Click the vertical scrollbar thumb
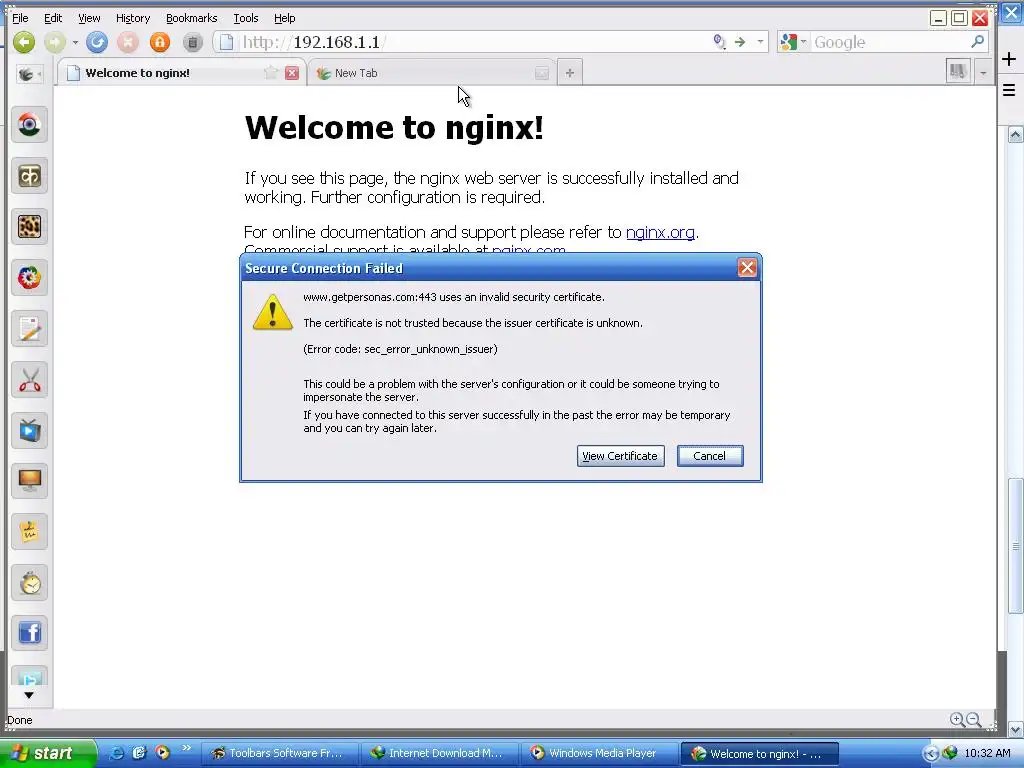This screenshot has height=768, width=1024. click(1015, 546)
